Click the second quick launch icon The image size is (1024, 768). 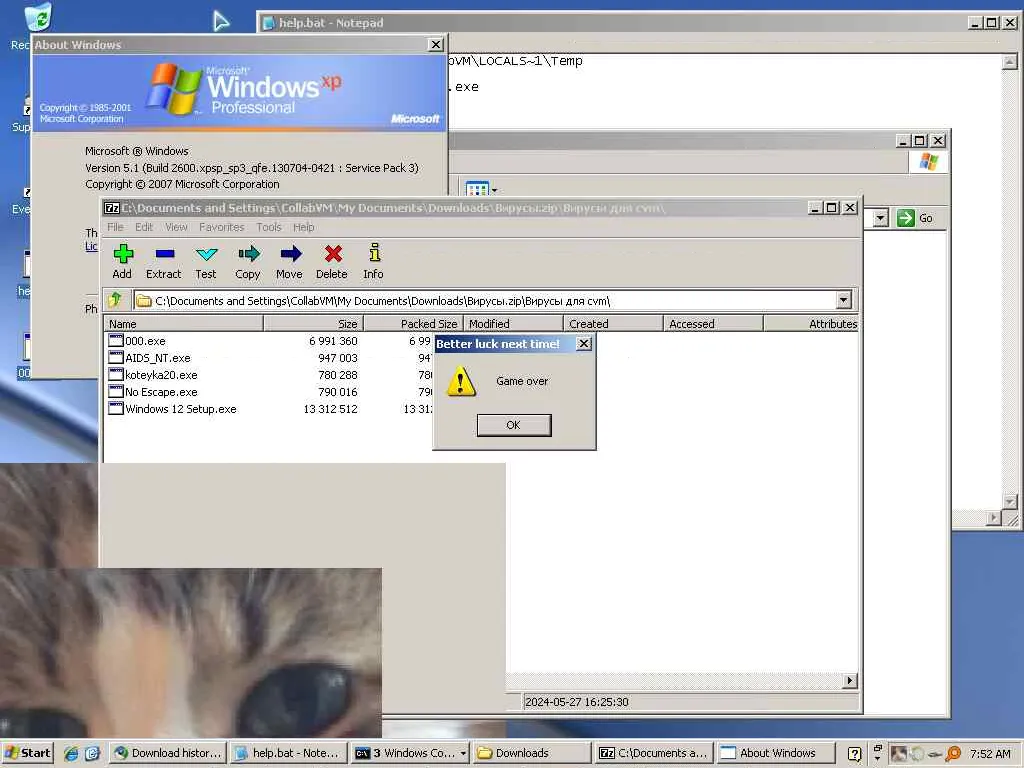point(92,753)
